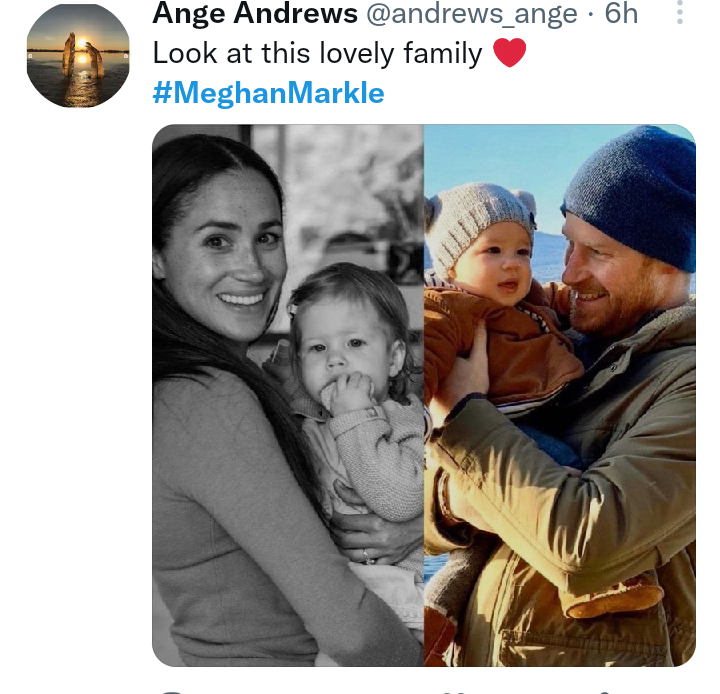The image size is (720, 694).
Task: Open the three-dot more options menu
Action: (x=680, y=12)
